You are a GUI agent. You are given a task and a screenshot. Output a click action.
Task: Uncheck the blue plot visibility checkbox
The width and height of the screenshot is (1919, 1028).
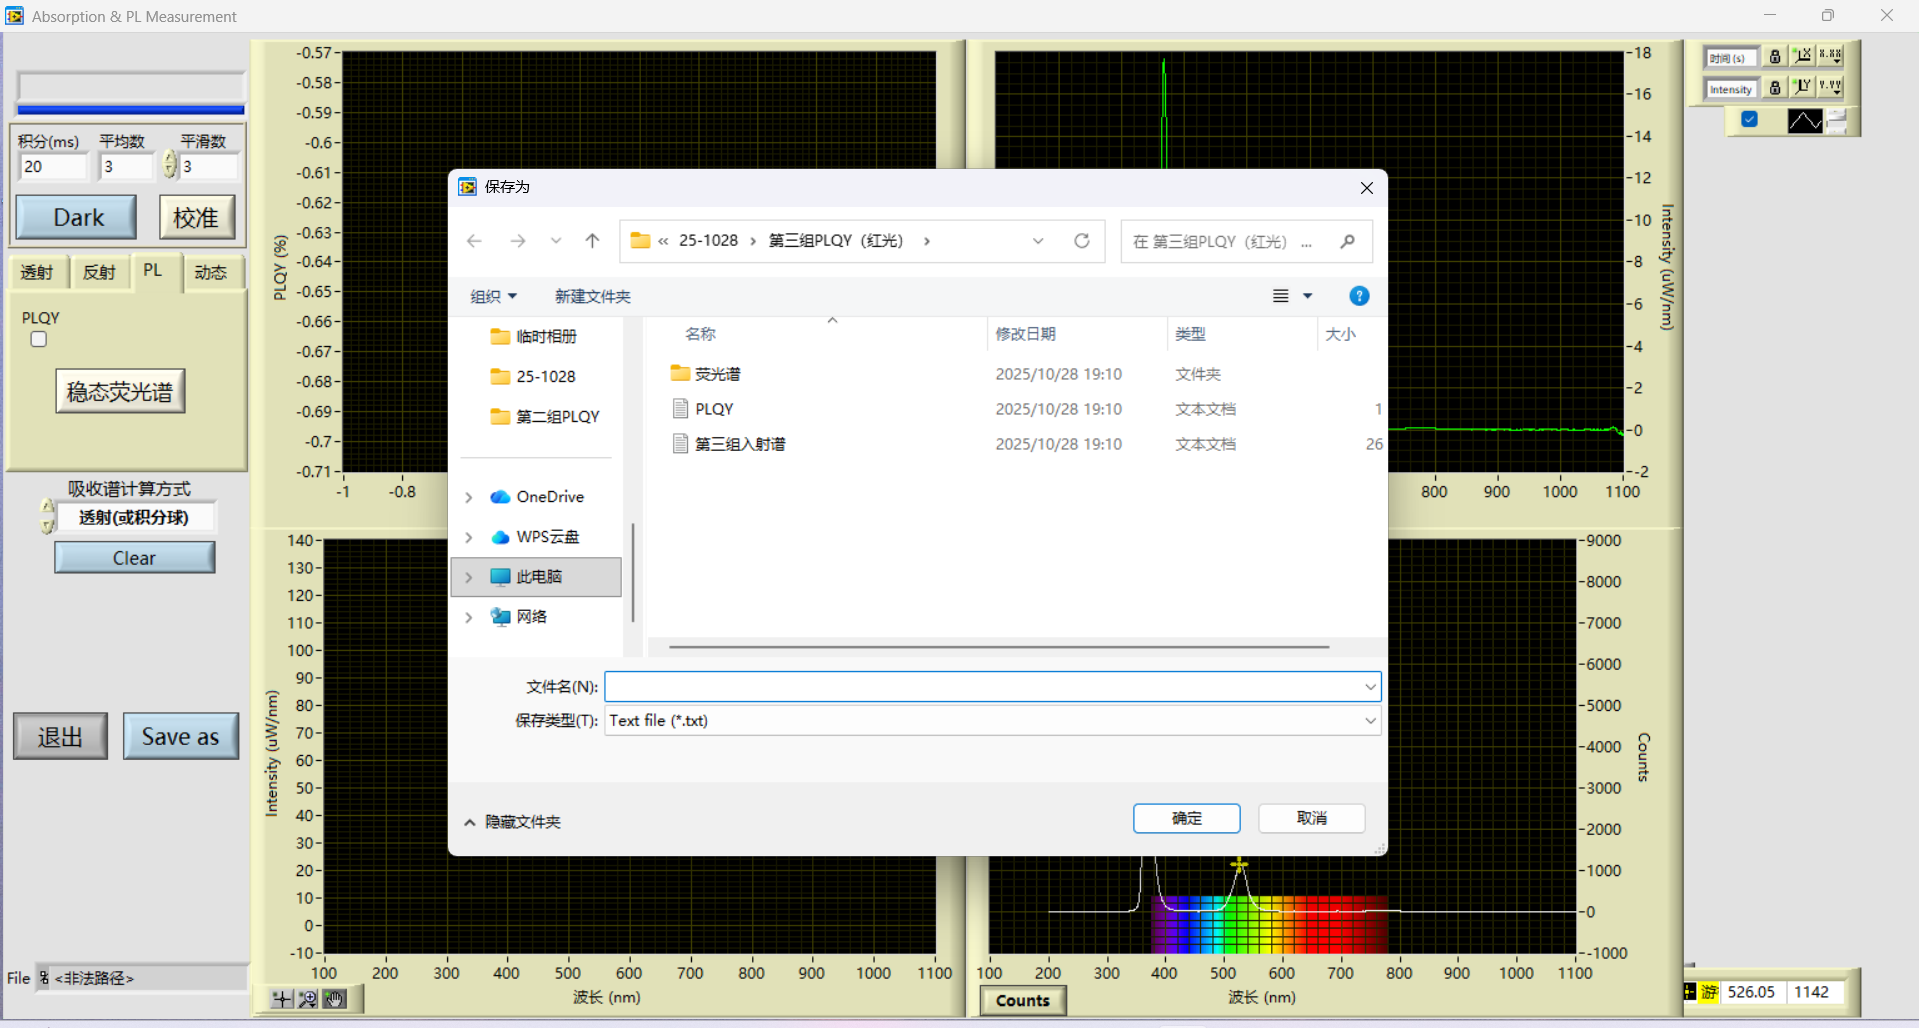1749,120
